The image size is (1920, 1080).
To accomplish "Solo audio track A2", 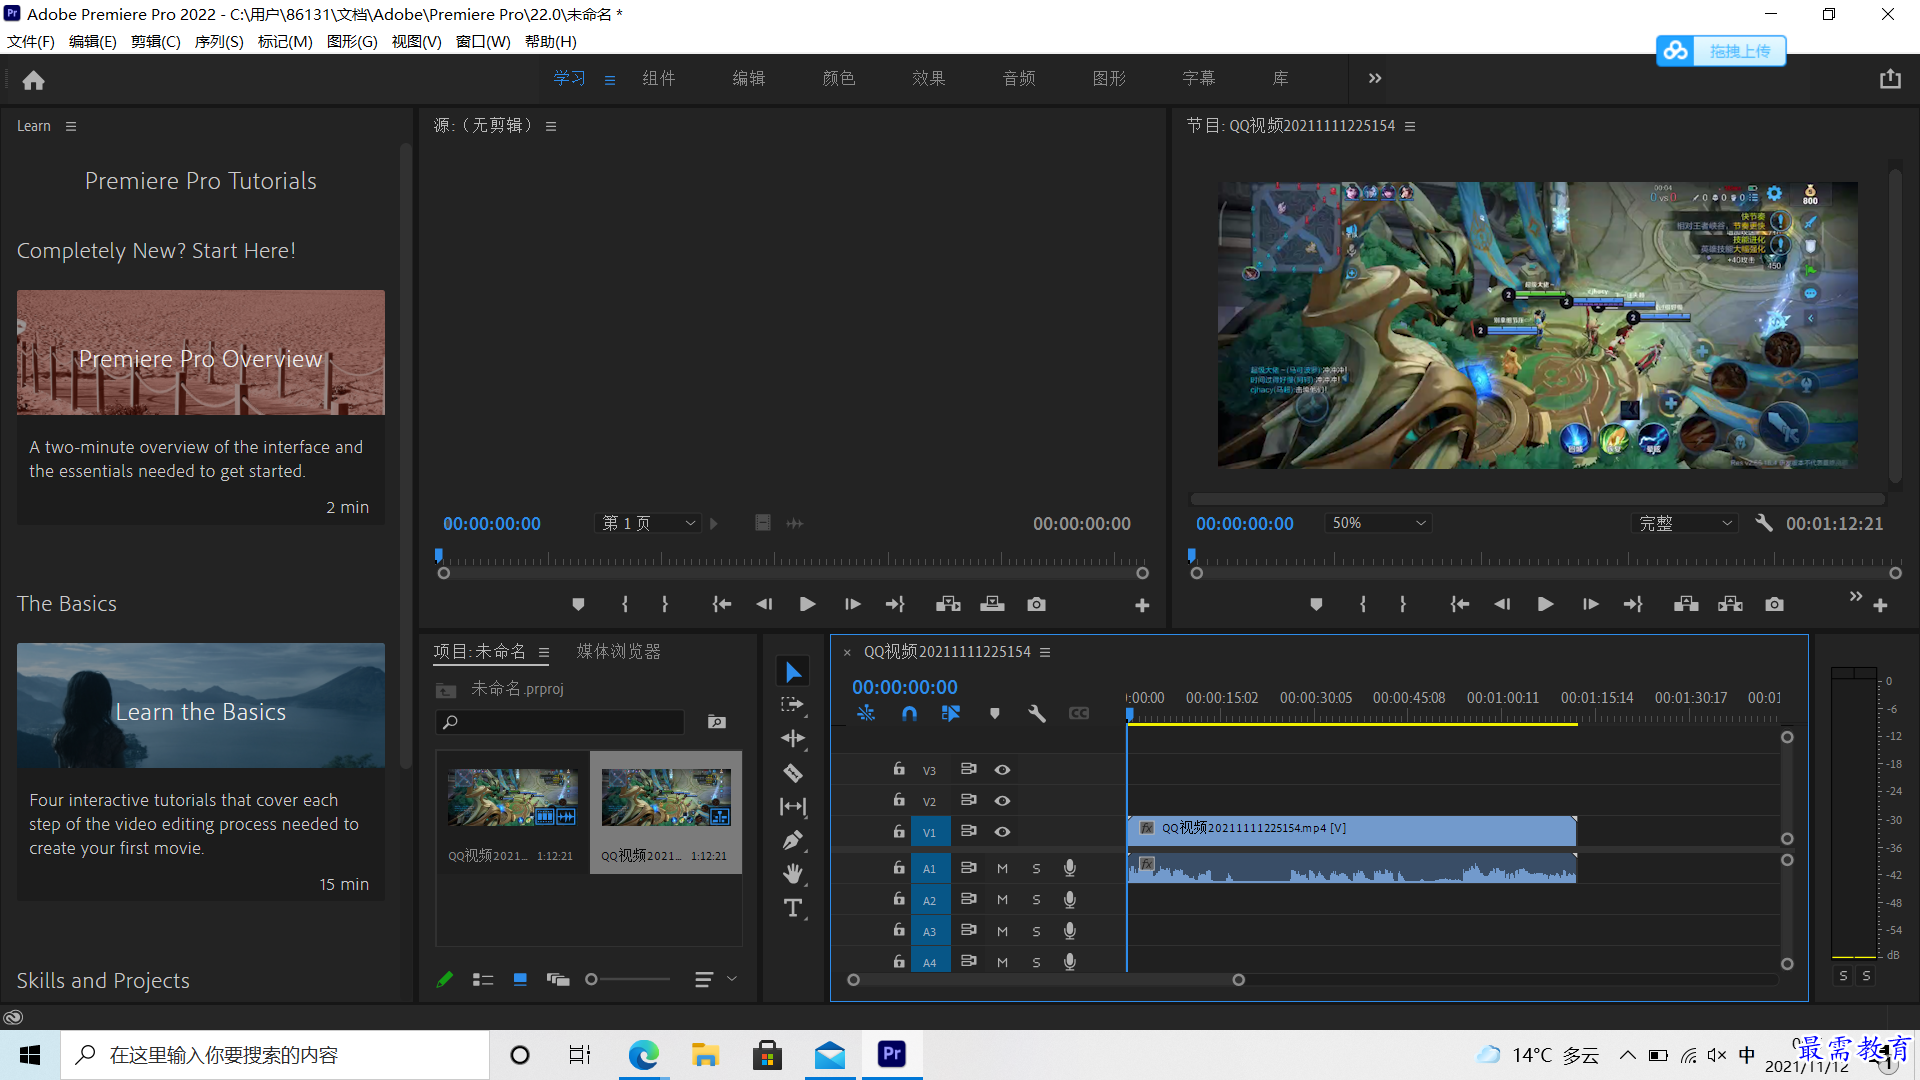I will click(x=1036, y=900).
